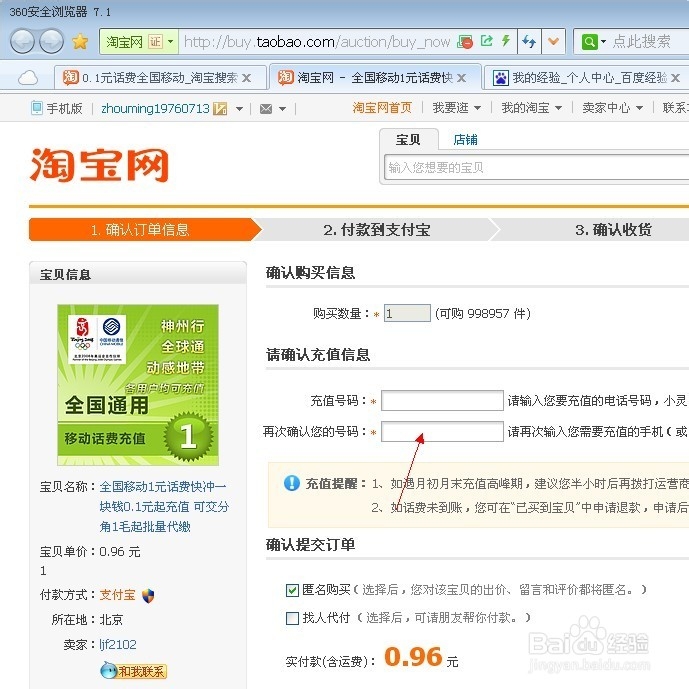The height and width of the screenshot is (689, 689).
Task: Close the 我的经验 百度经验 tab
Action: click(675, 78)
